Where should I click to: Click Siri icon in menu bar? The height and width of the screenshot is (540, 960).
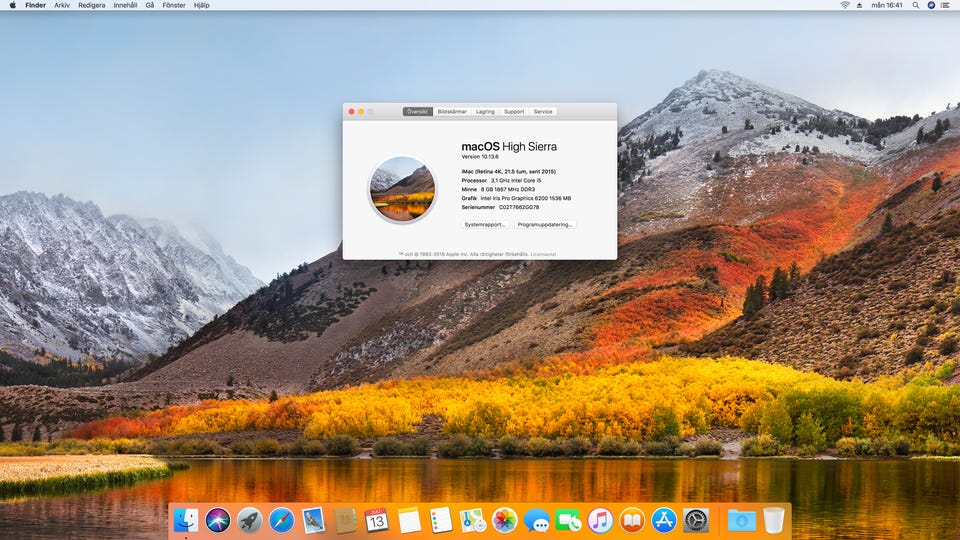pos(931,5)
